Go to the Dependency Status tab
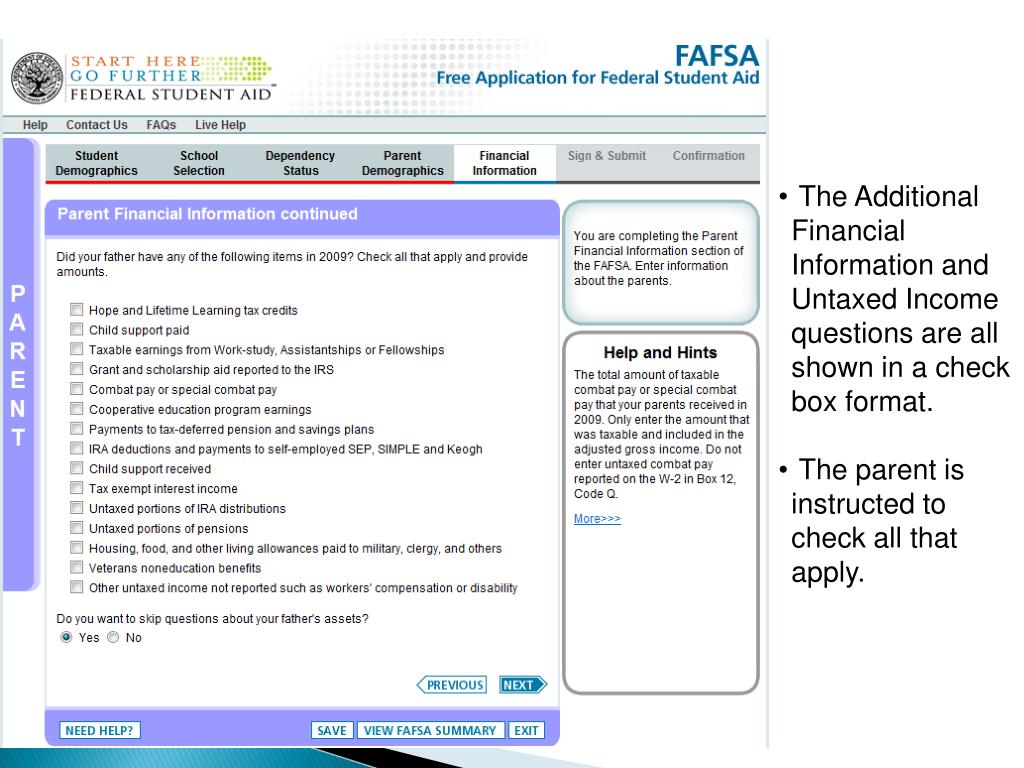Image resolution: width=1024 pixels, height=768 pixels. point(300,163)
